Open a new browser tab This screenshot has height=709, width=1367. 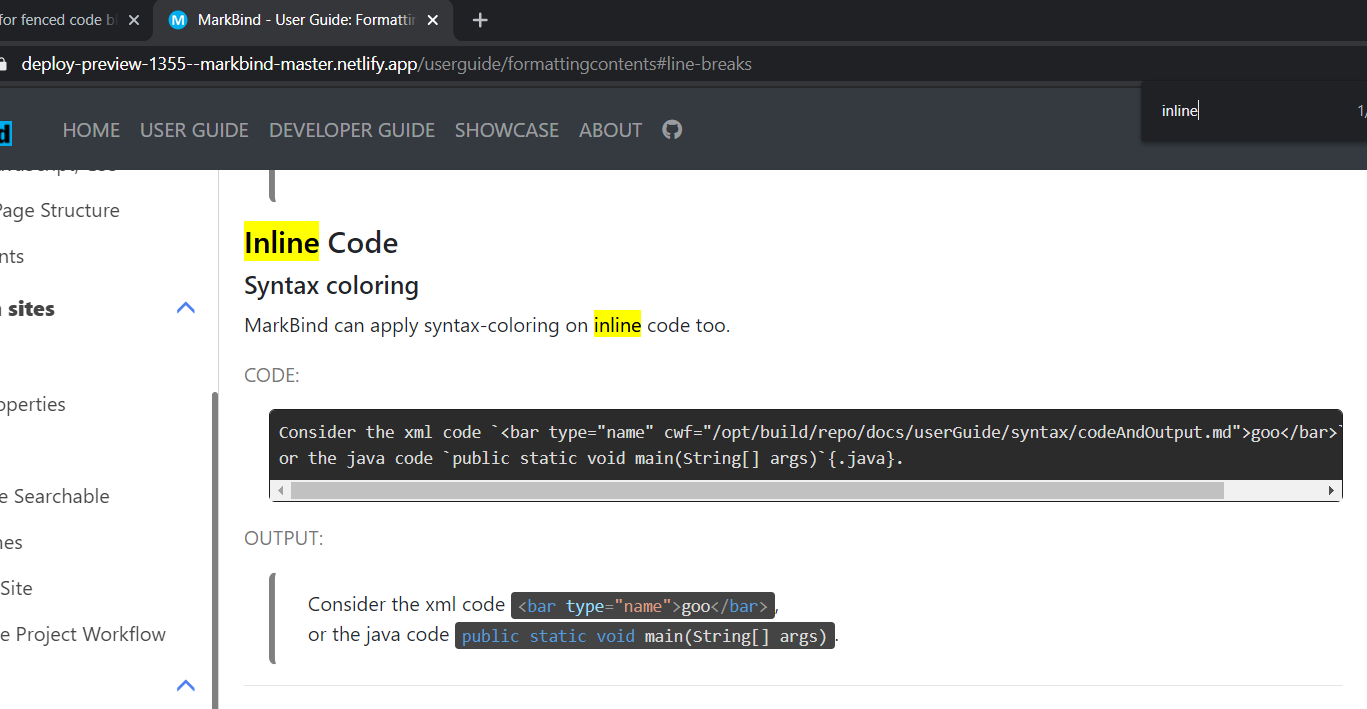pyautogui.click(x=480, y=20)
